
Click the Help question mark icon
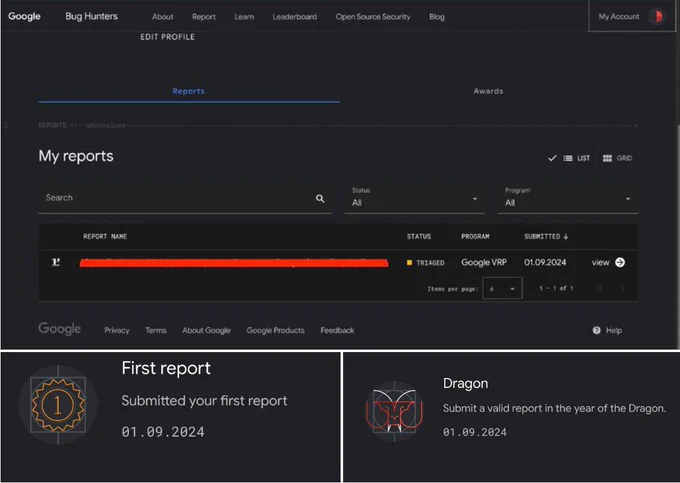pos(597,330)
